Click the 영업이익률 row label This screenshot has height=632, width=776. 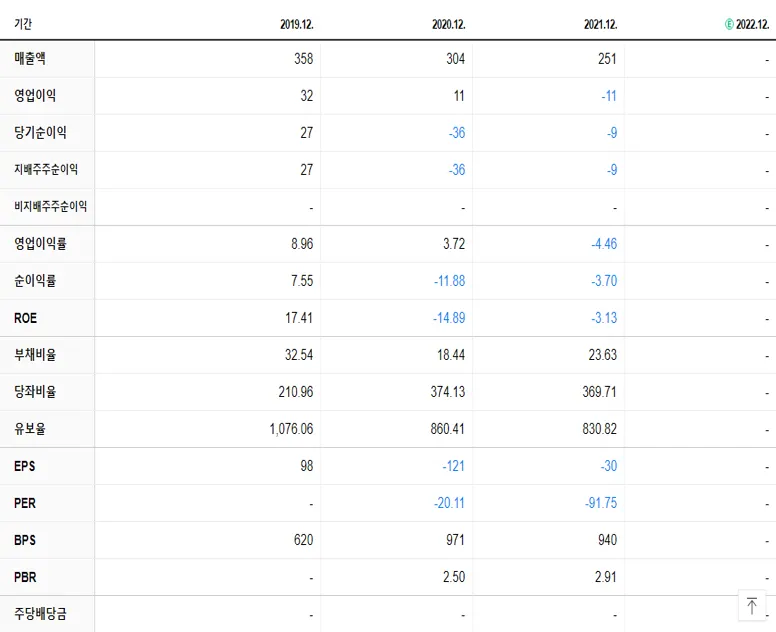[x=40, y=243]
